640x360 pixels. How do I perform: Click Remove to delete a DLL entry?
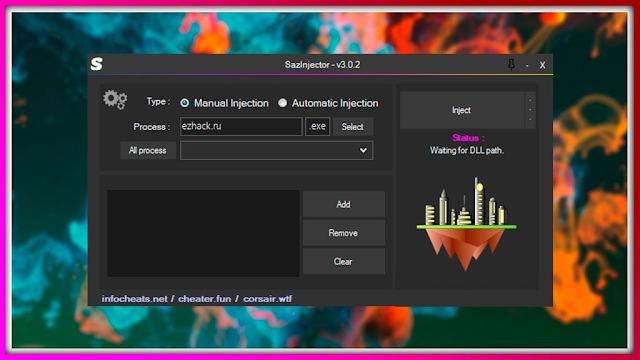click(344, 233)
